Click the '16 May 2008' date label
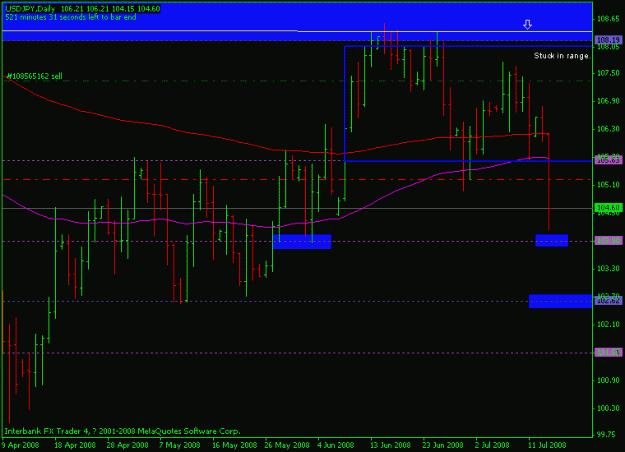This screenshot has height=452, width=625. click(x=234, y=445)
